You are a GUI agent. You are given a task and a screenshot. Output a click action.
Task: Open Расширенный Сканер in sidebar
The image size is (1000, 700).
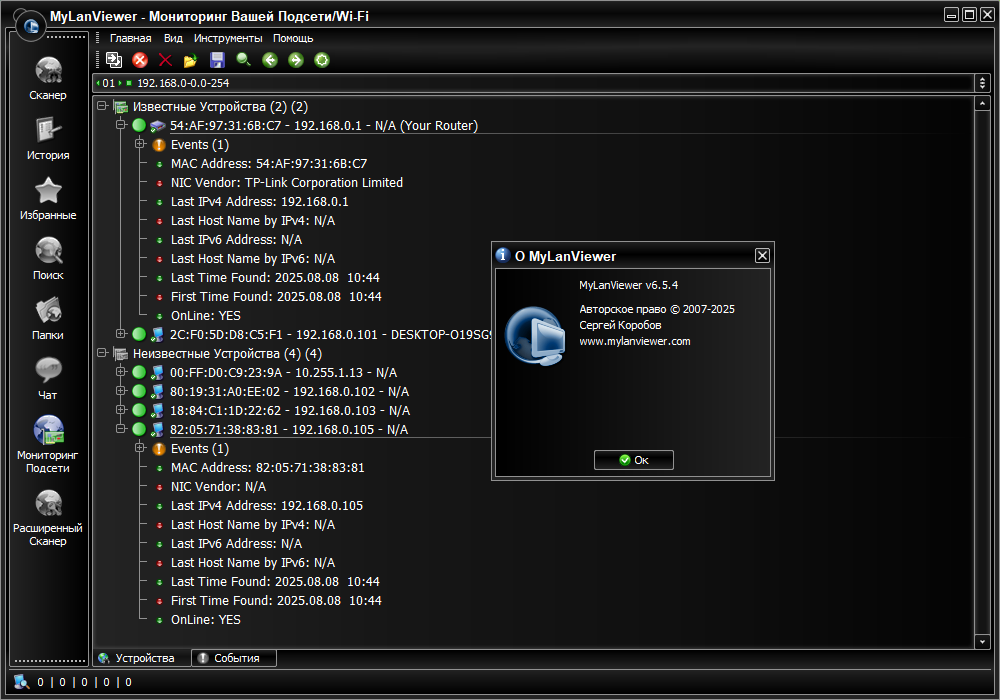coord(48,517)
